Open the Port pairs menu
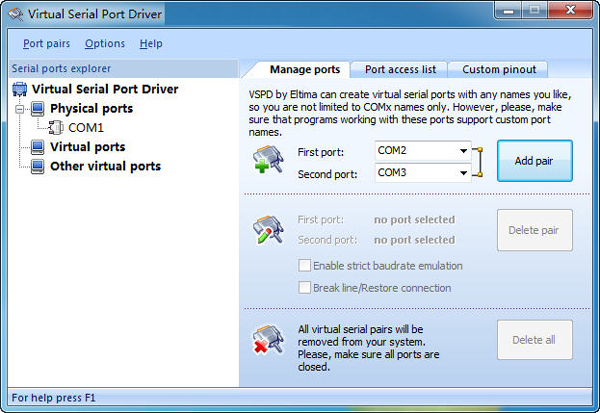The image size is (600, 413). pyautogui.click(x=47, y=43)
